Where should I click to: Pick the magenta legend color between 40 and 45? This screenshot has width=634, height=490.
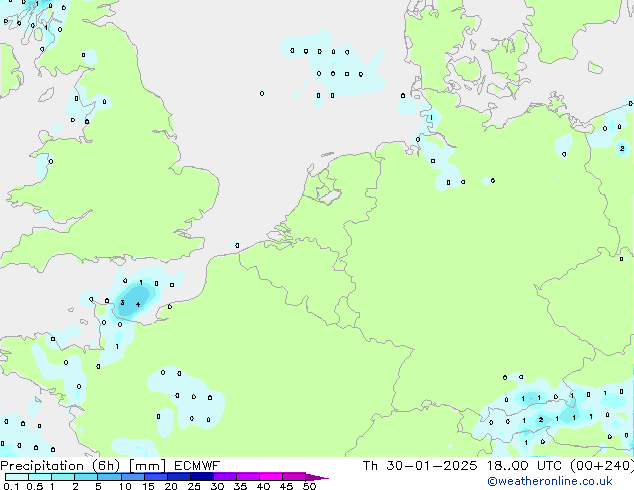point(274,477)
